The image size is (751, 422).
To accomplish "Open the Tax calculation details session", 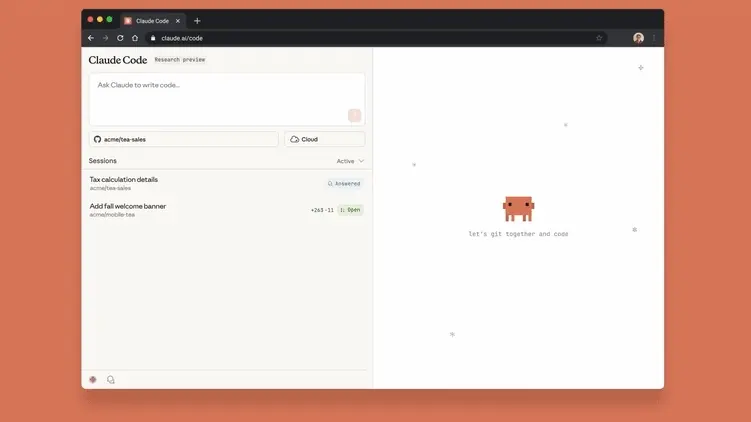I will [227, 183].
